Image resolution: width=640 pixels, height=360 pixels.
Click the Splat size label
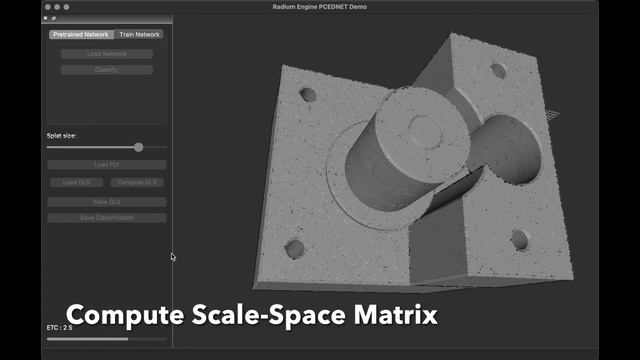(x=61, y=136)
